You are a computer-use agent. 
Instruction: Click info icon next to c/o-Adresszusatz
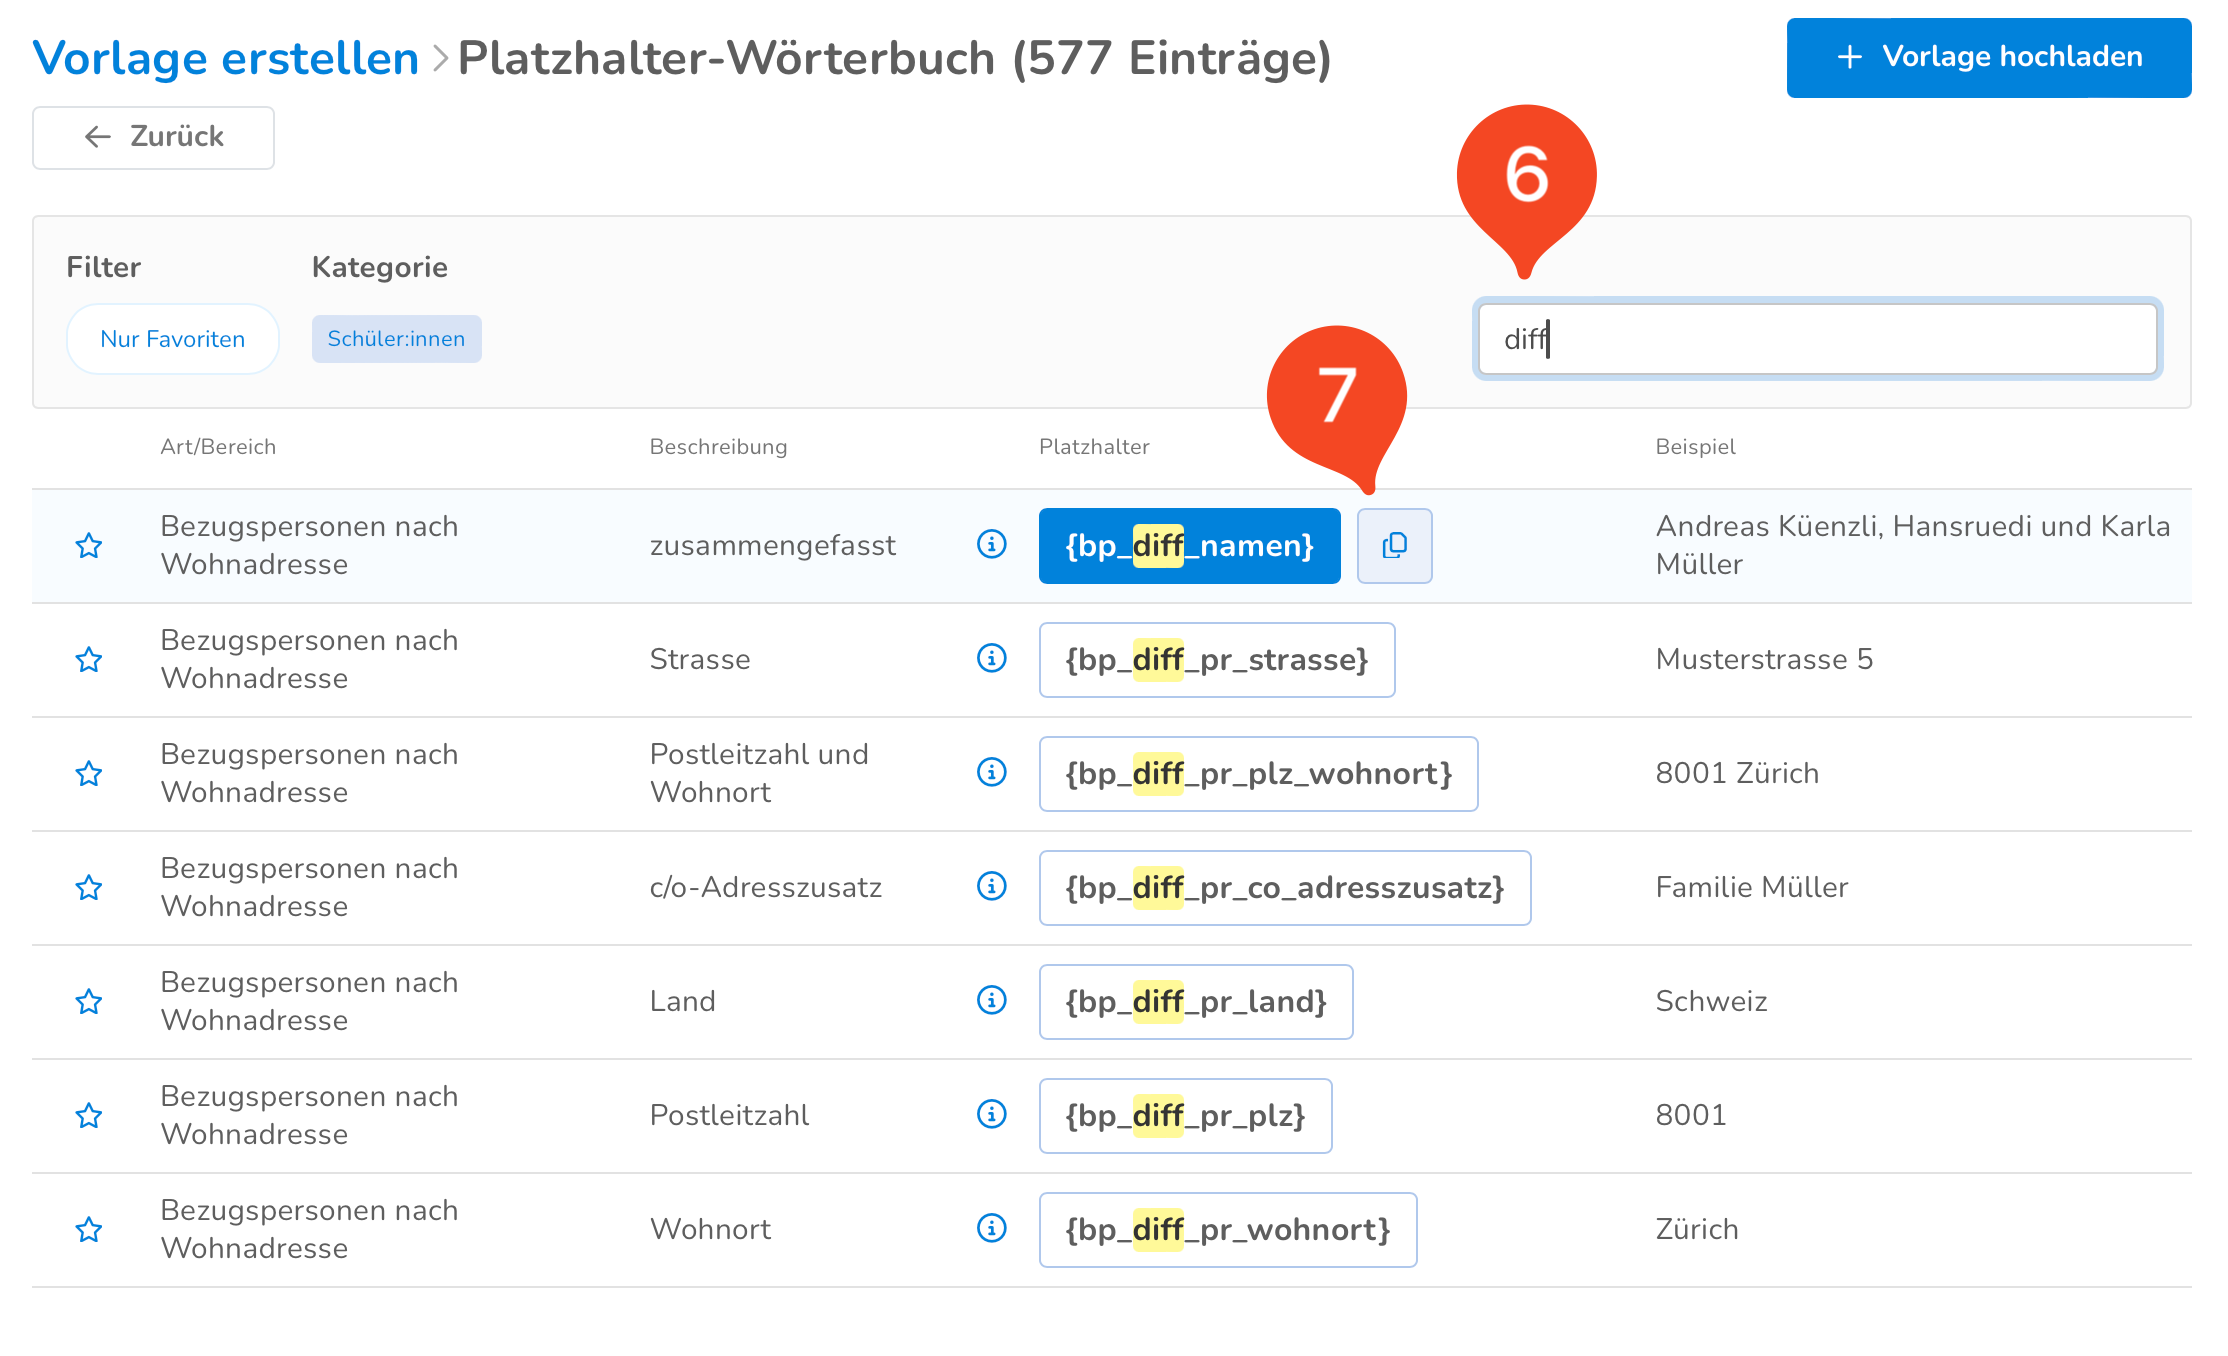pos(991,887)
